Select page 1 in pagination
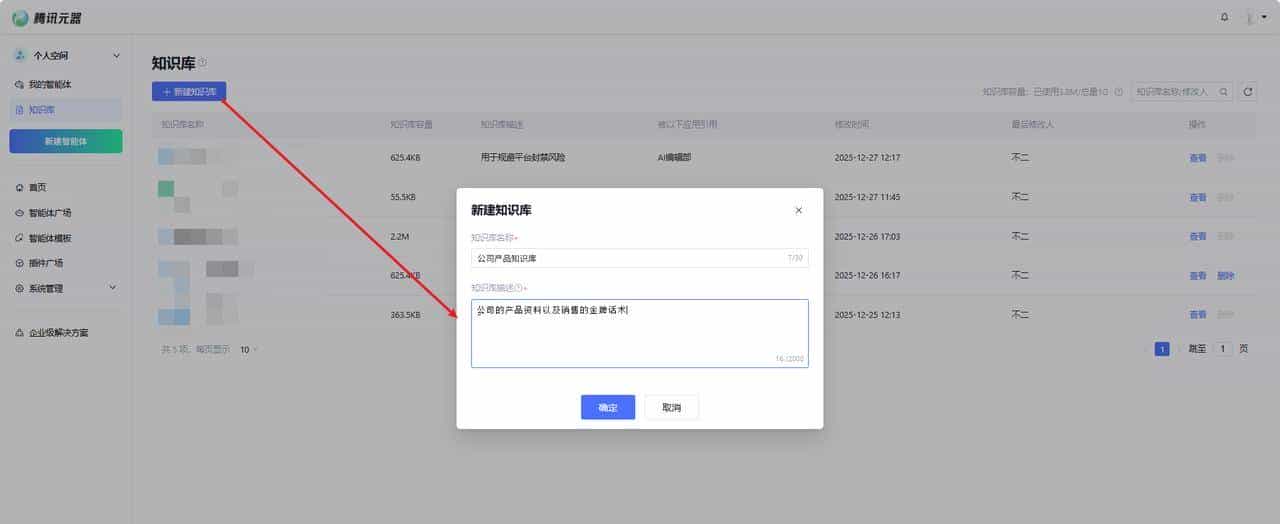Image resolution: width=1280 pixels, height=524 pixels. click(1162, 349)
